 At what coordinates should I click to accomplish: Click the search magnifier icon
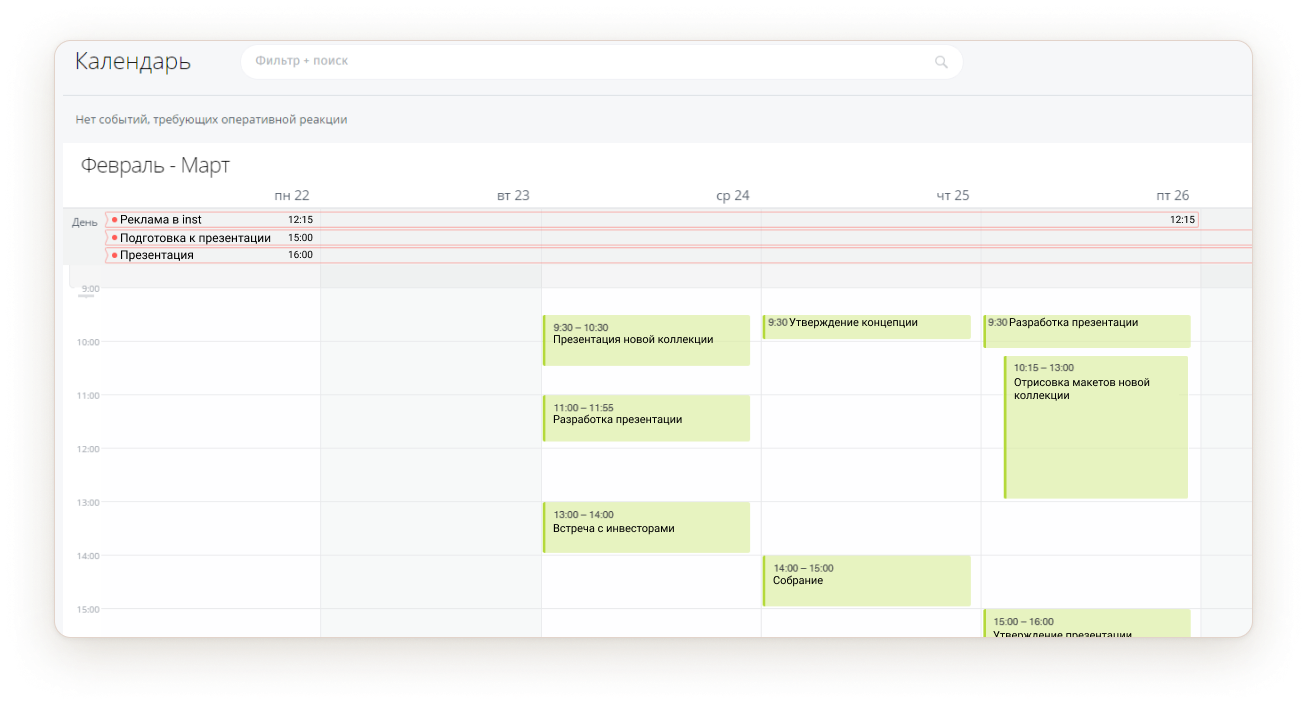(x=941, y=62)
